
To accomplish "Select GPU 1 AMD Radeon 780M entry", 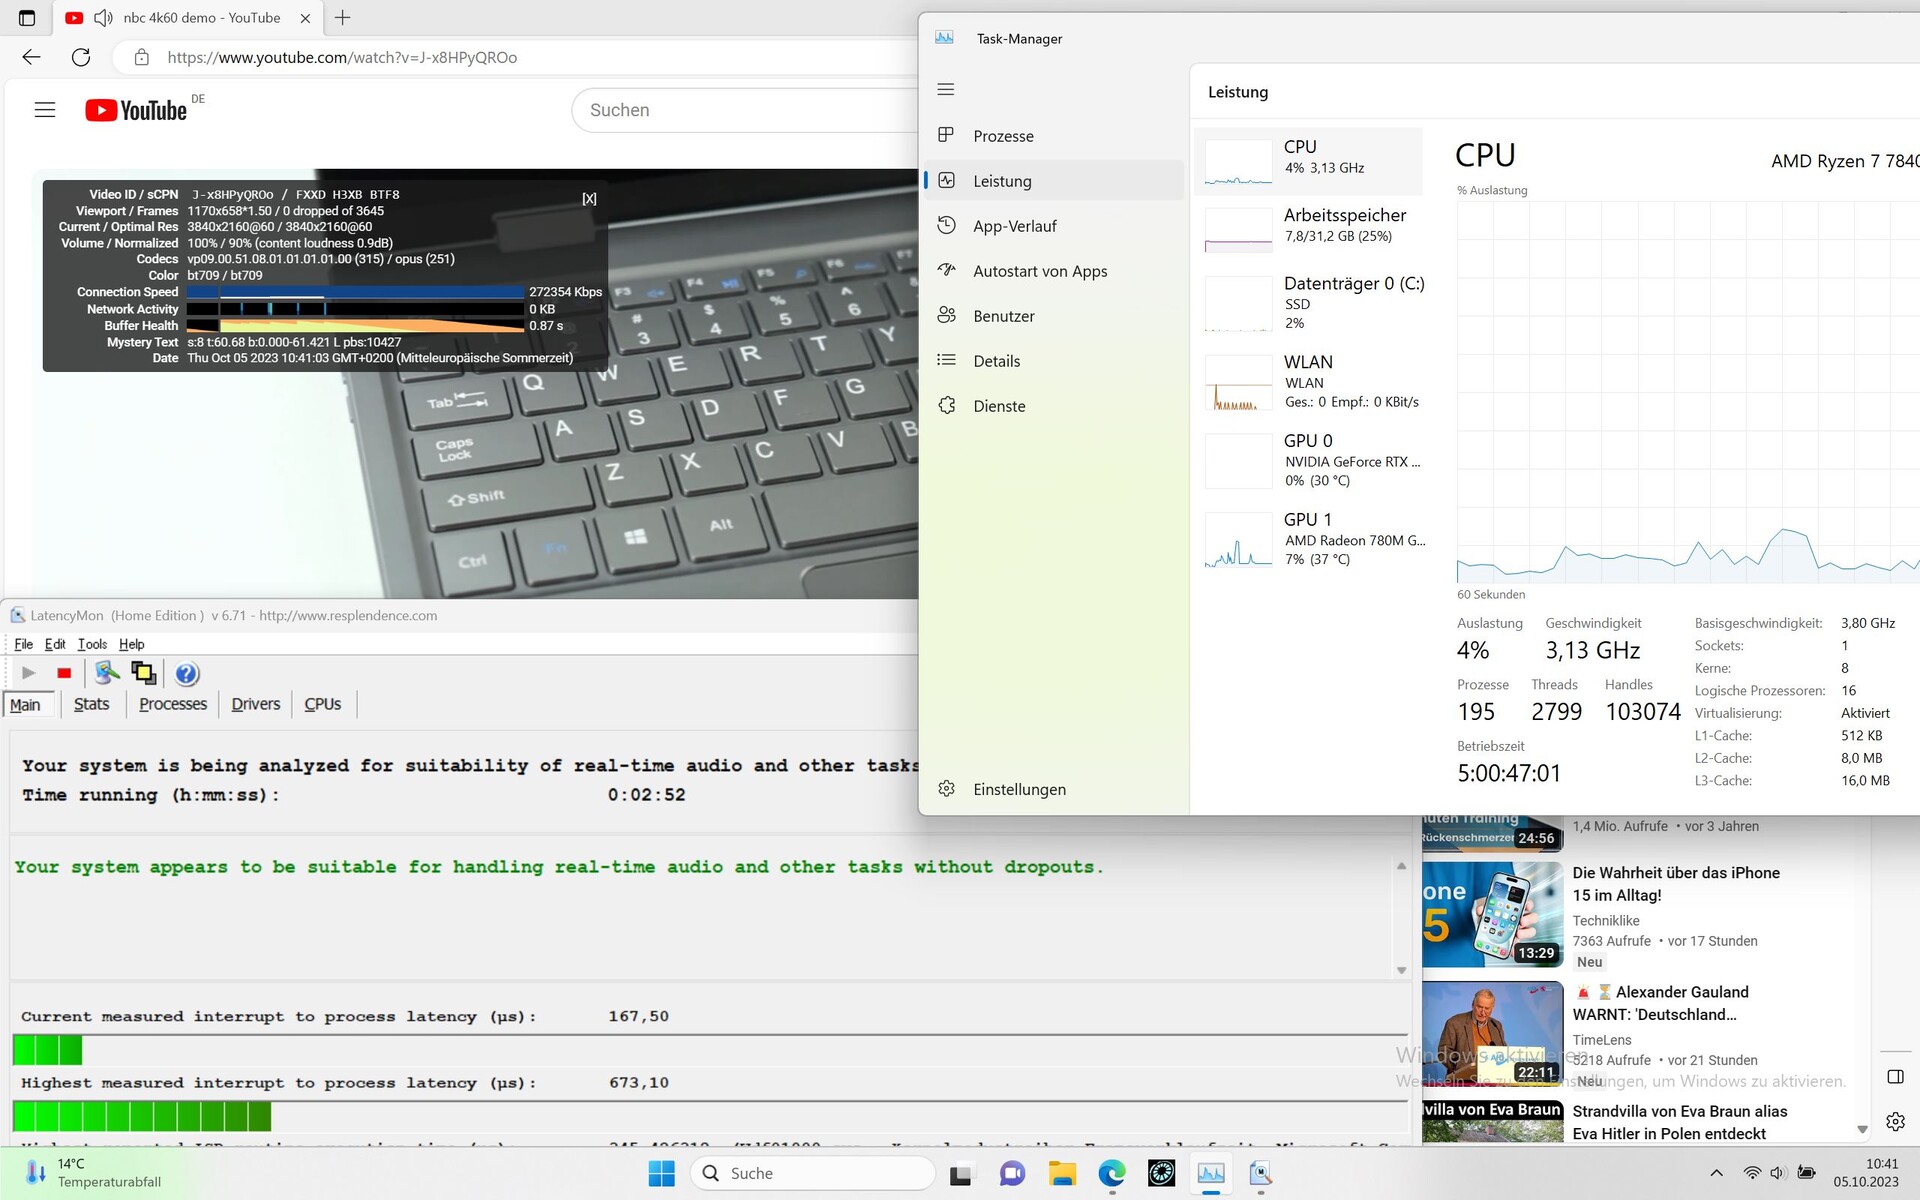I will [1309, 539].
